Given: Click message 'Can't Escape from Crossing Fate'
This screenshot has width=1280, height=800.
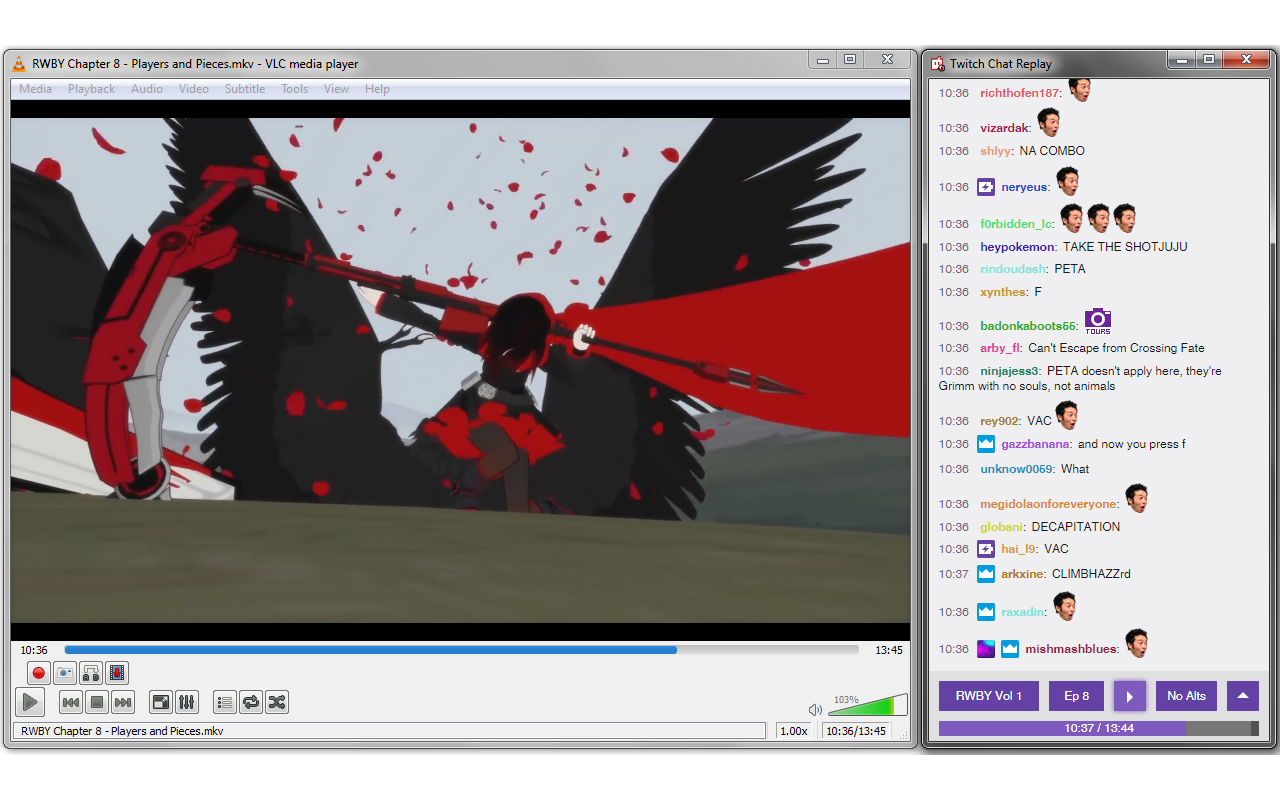Looking at the screenshot, I should [1116, 348].
